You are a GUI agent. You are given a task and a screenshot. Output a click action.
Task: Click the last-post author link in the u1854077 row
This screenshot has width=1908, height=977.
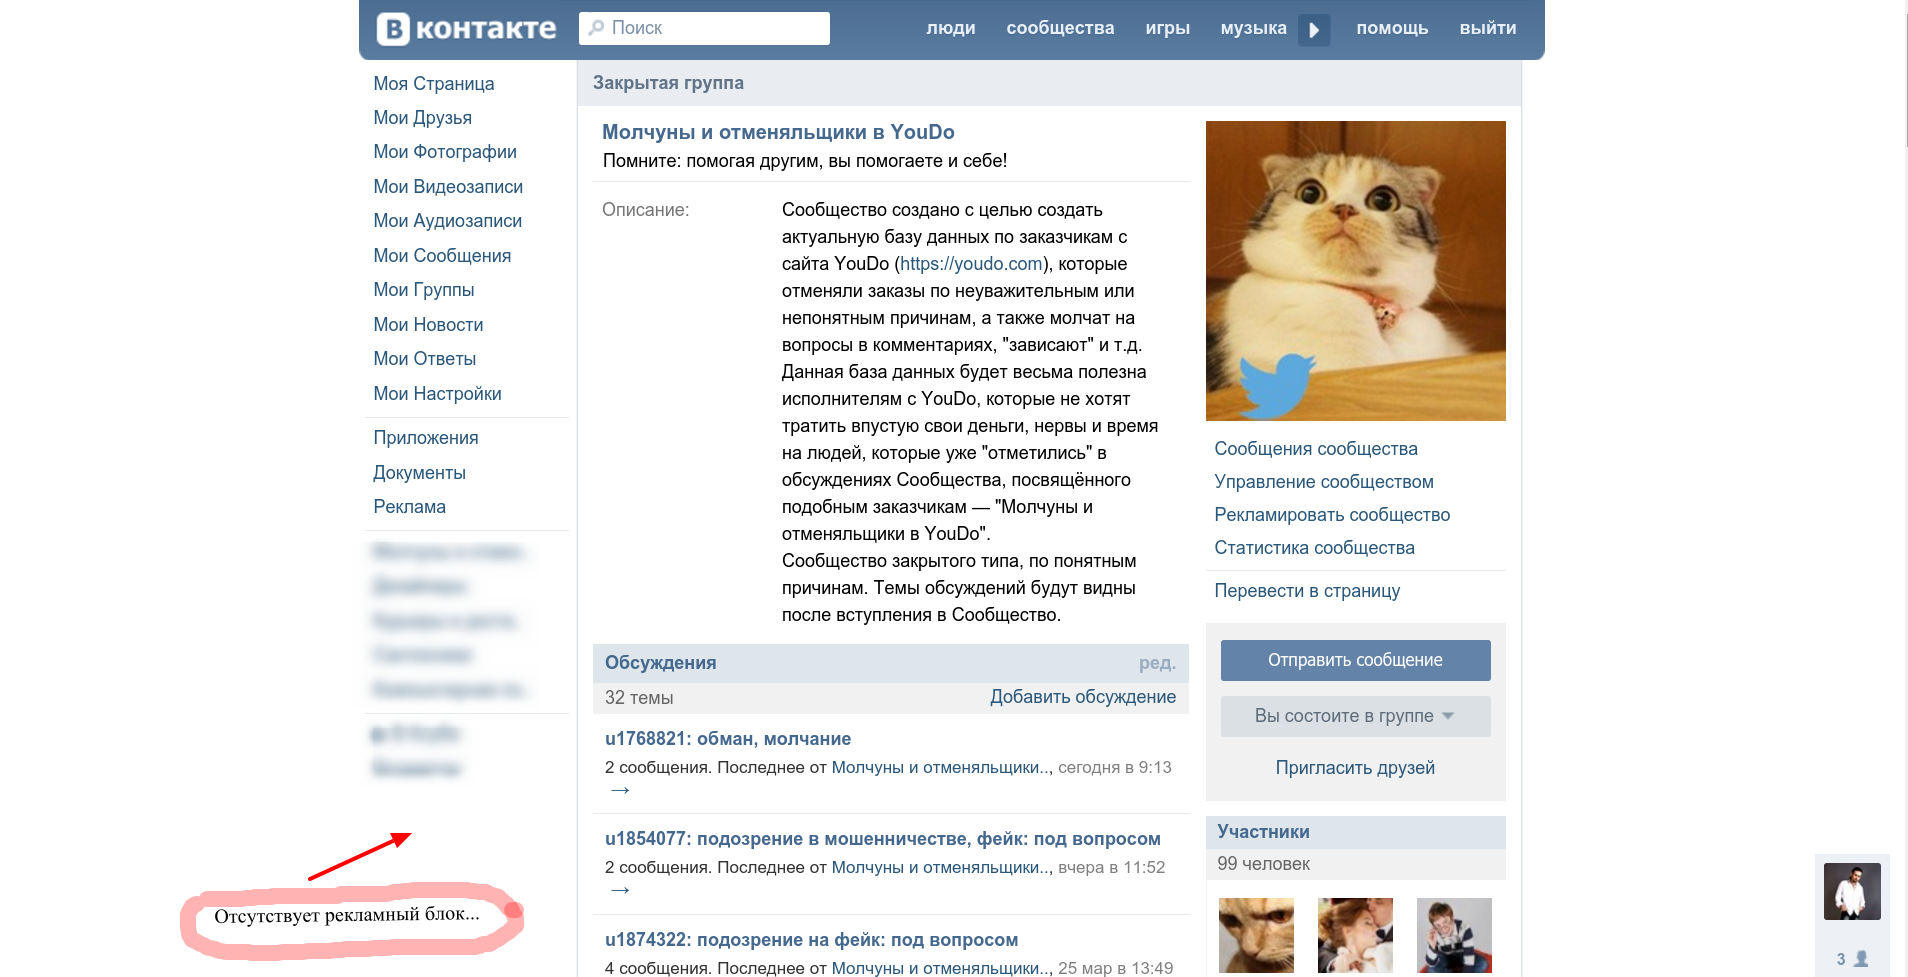tap(941, 868)
